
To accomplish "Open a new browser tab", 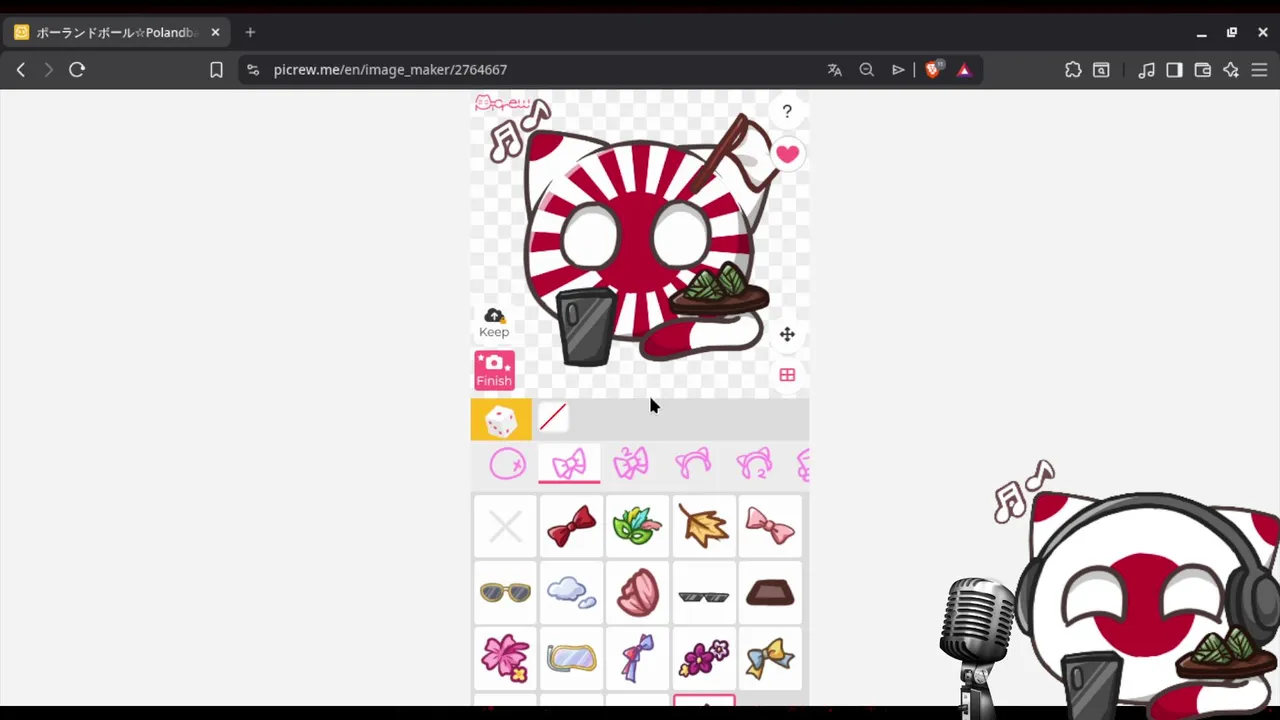I will point(250,33).
